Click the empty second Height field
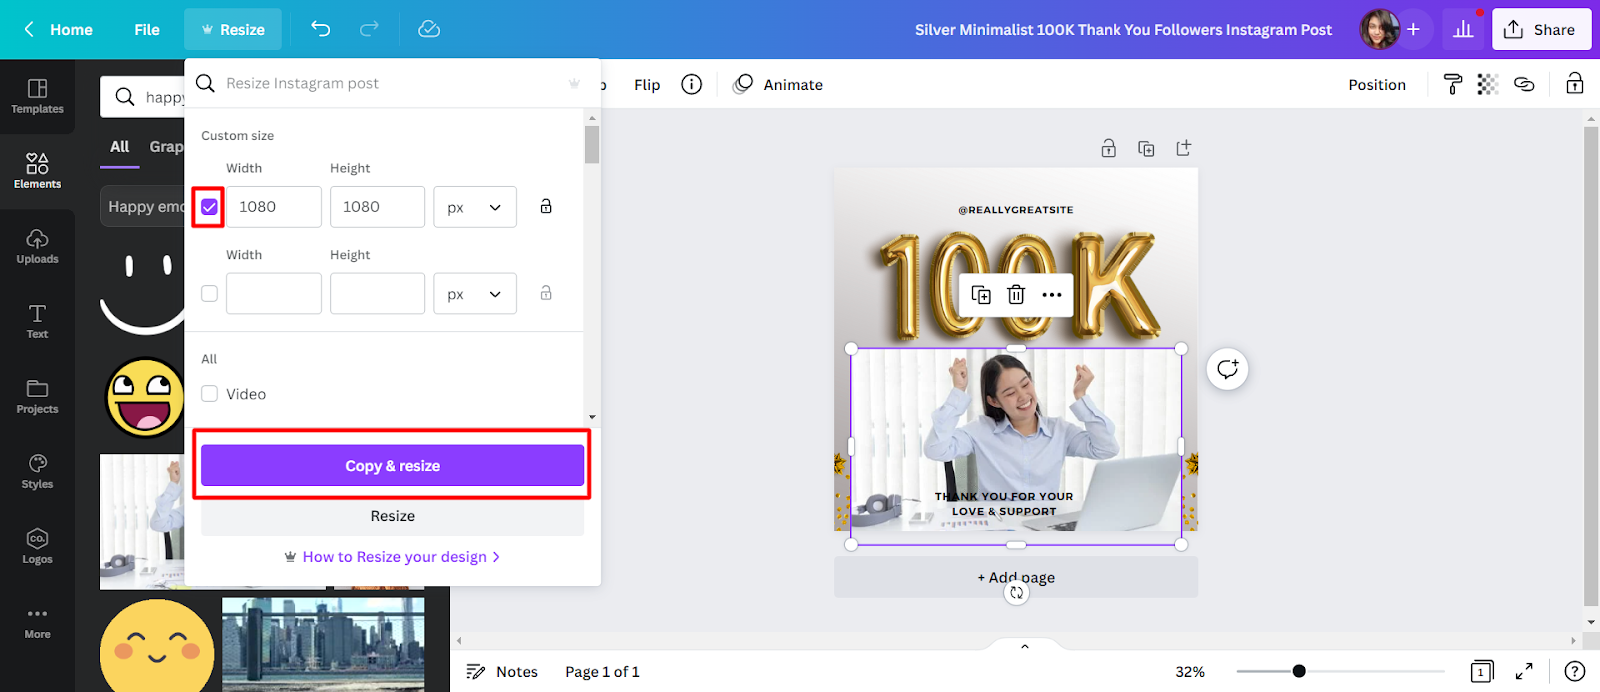 click(377, 294)
